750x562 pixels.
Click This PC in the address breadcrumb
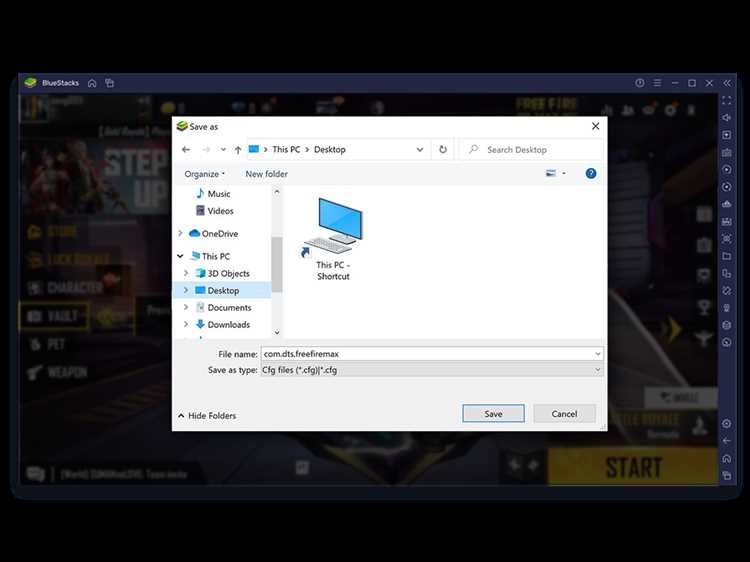click(286, 149)
